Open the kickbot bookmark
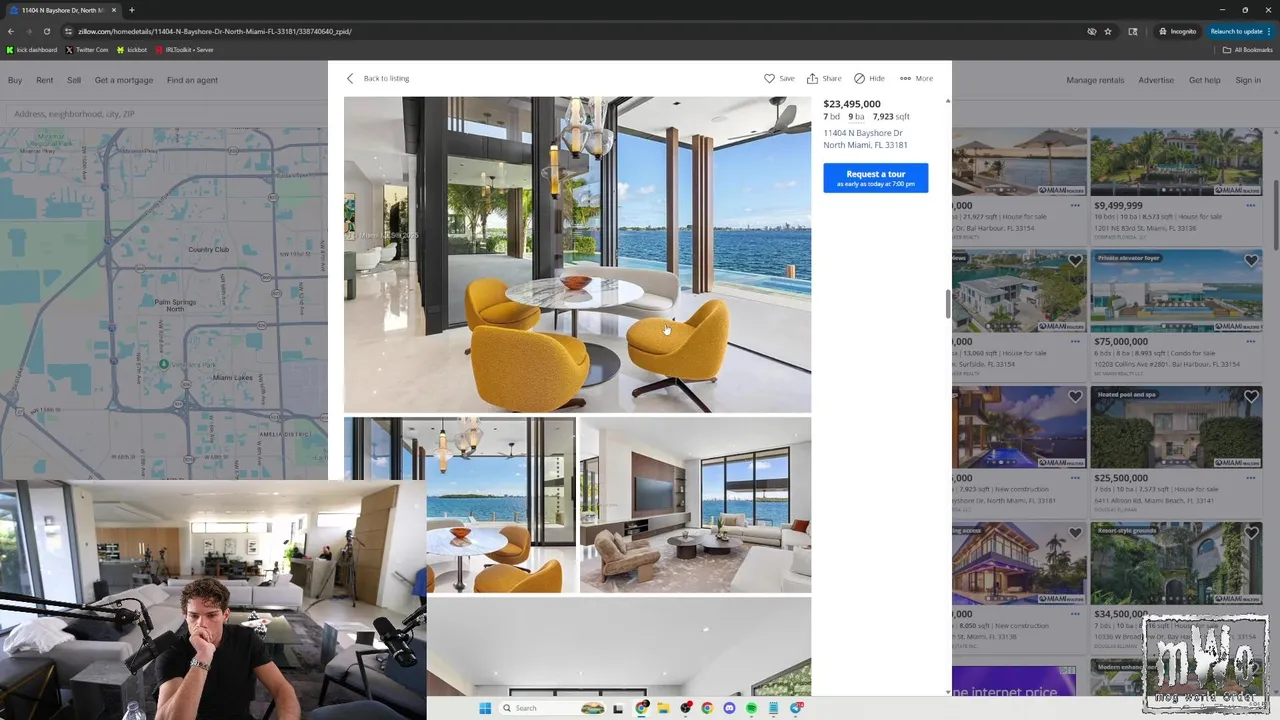The image size is (1280, 720). pos(132,50)
